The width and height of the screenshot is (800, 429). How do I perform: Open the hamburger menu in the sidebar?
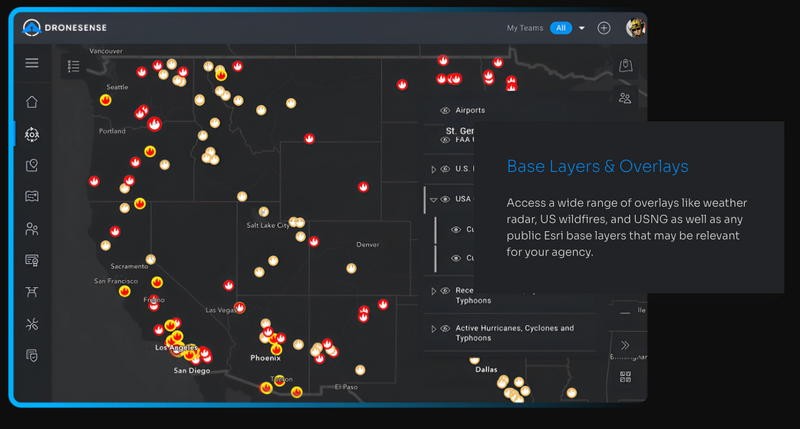32,63
